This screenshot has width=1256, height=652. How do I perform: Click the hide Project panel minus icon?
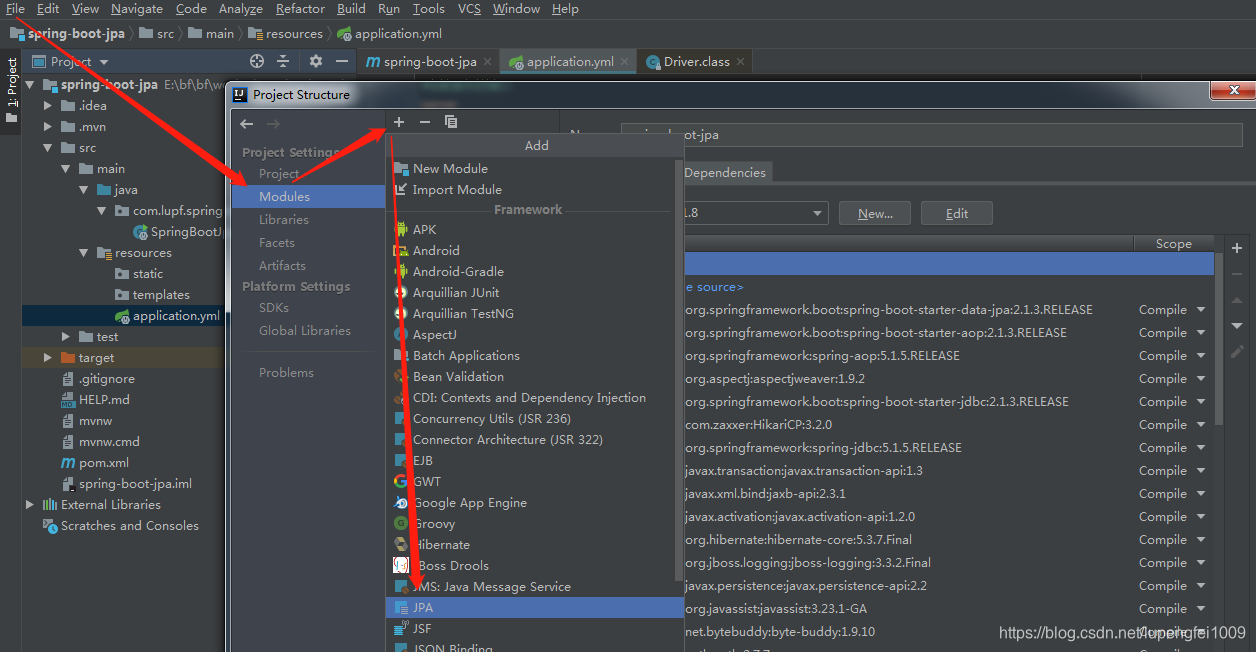(x=342, y=61)
